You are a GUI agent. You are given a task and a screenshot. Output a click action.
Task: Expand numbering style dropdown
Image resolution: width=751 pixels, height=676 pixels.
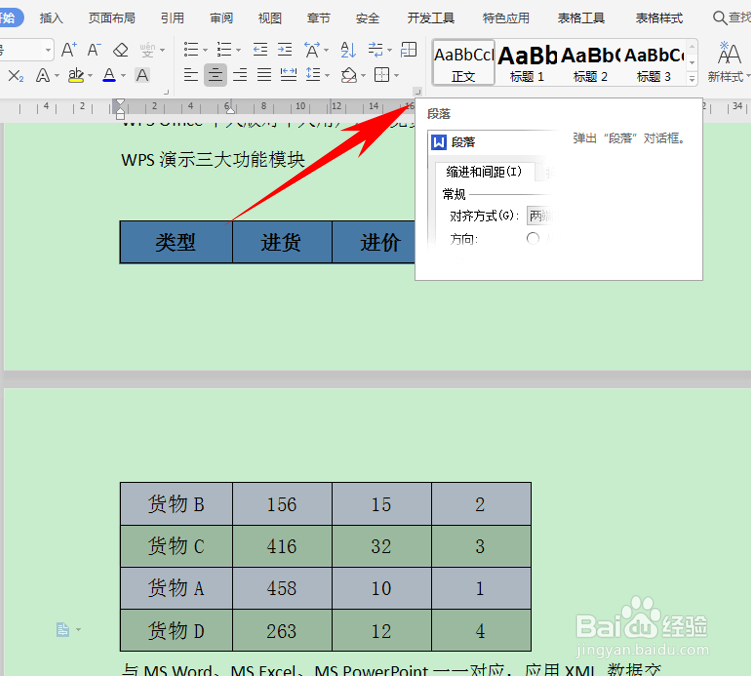pos(238,50)
